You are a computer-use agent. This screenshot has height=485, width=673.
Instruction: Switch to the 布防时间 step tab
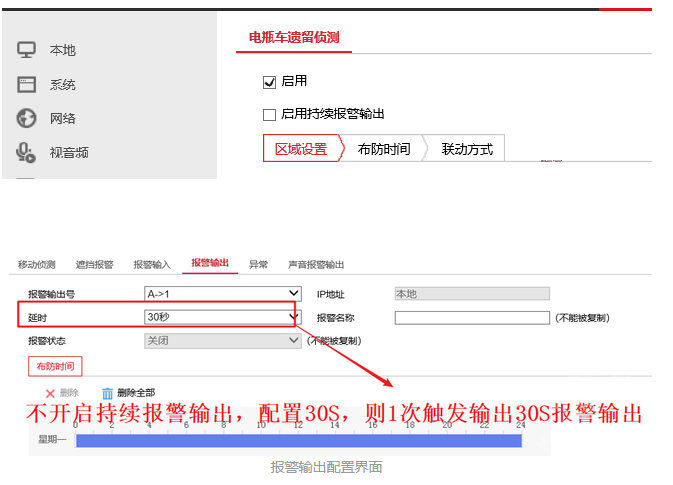(x=384, y=149)
